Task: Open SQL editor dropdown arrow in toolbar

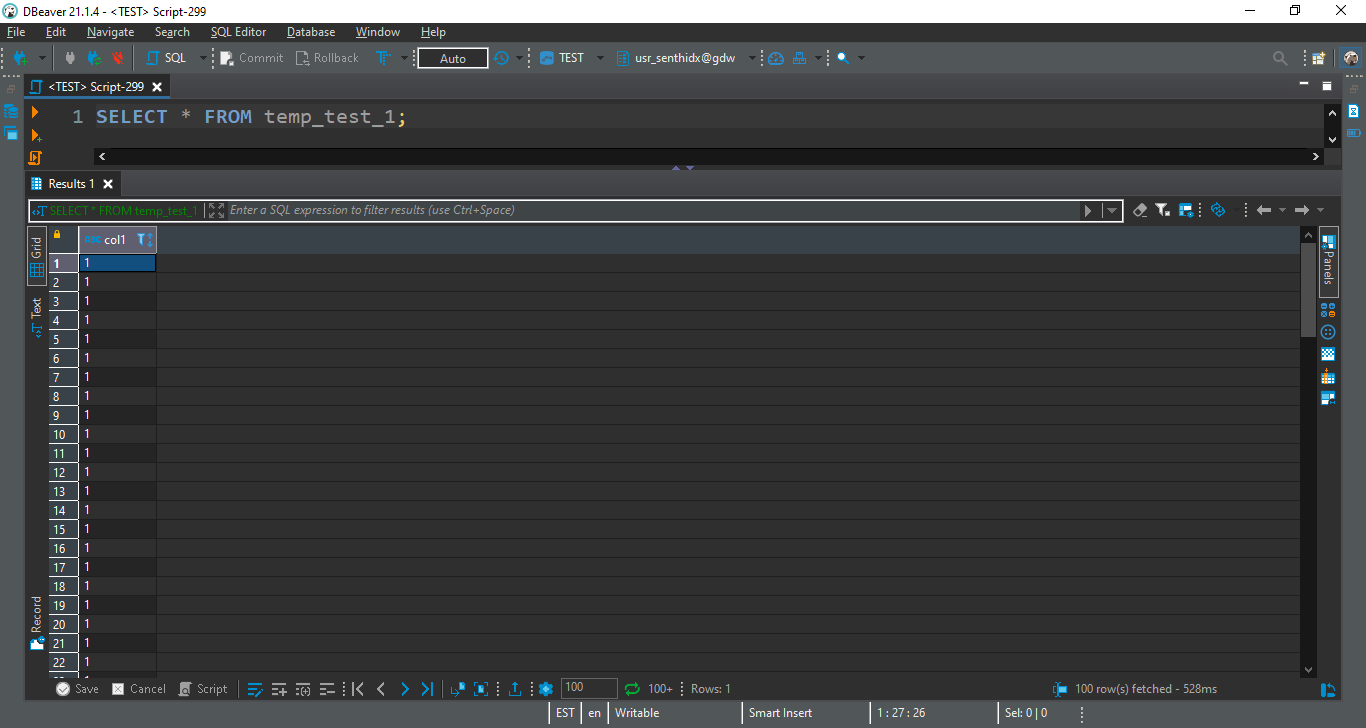Action: click(x=203, y=58)
